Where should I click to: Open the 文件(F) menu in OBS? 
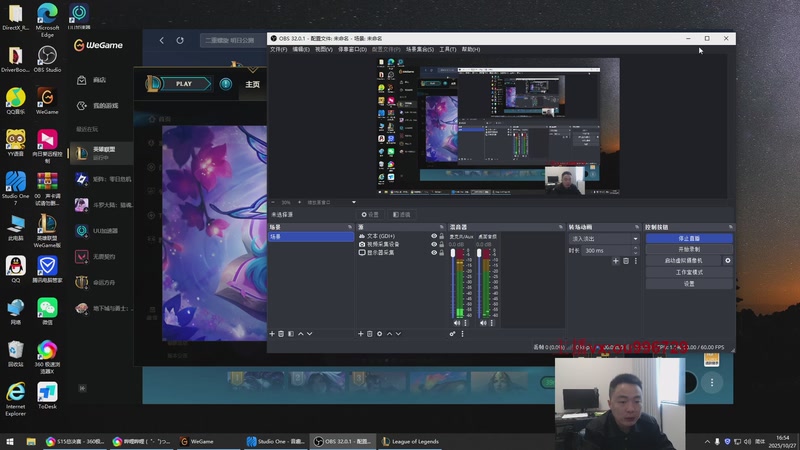point(279,49)
